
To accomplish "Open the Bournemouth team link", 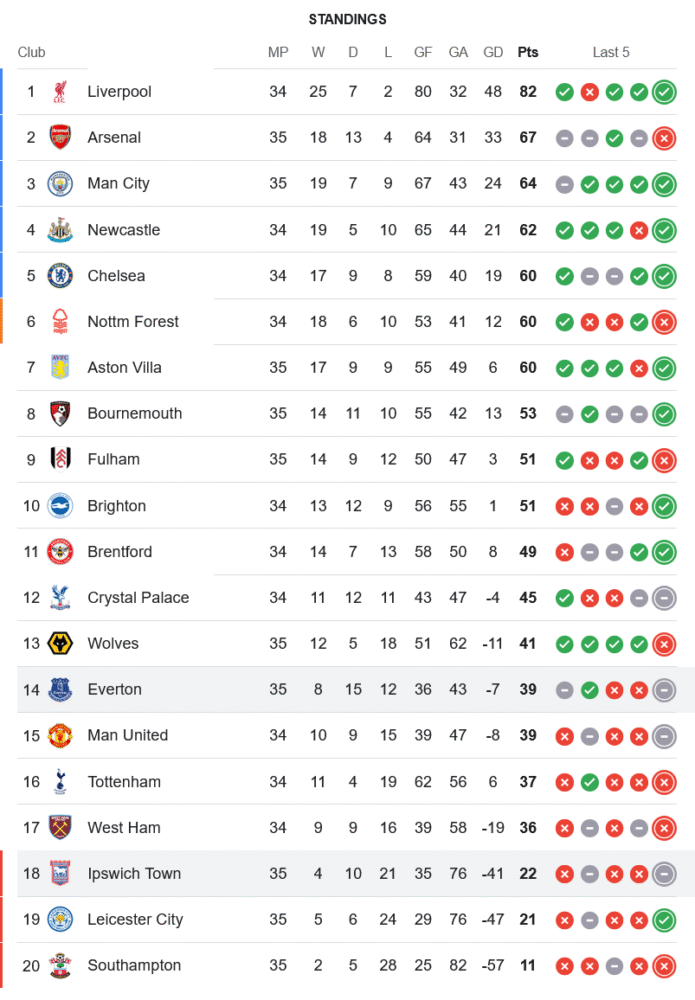I will pyautogui.click(x=134, y=414).
